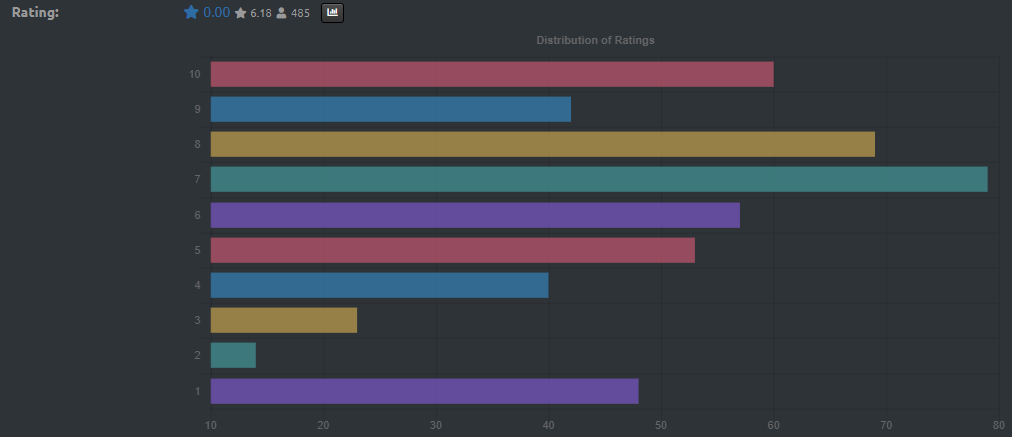
Task: Click the small teal bar for rating 2
Action: (233, 355)
